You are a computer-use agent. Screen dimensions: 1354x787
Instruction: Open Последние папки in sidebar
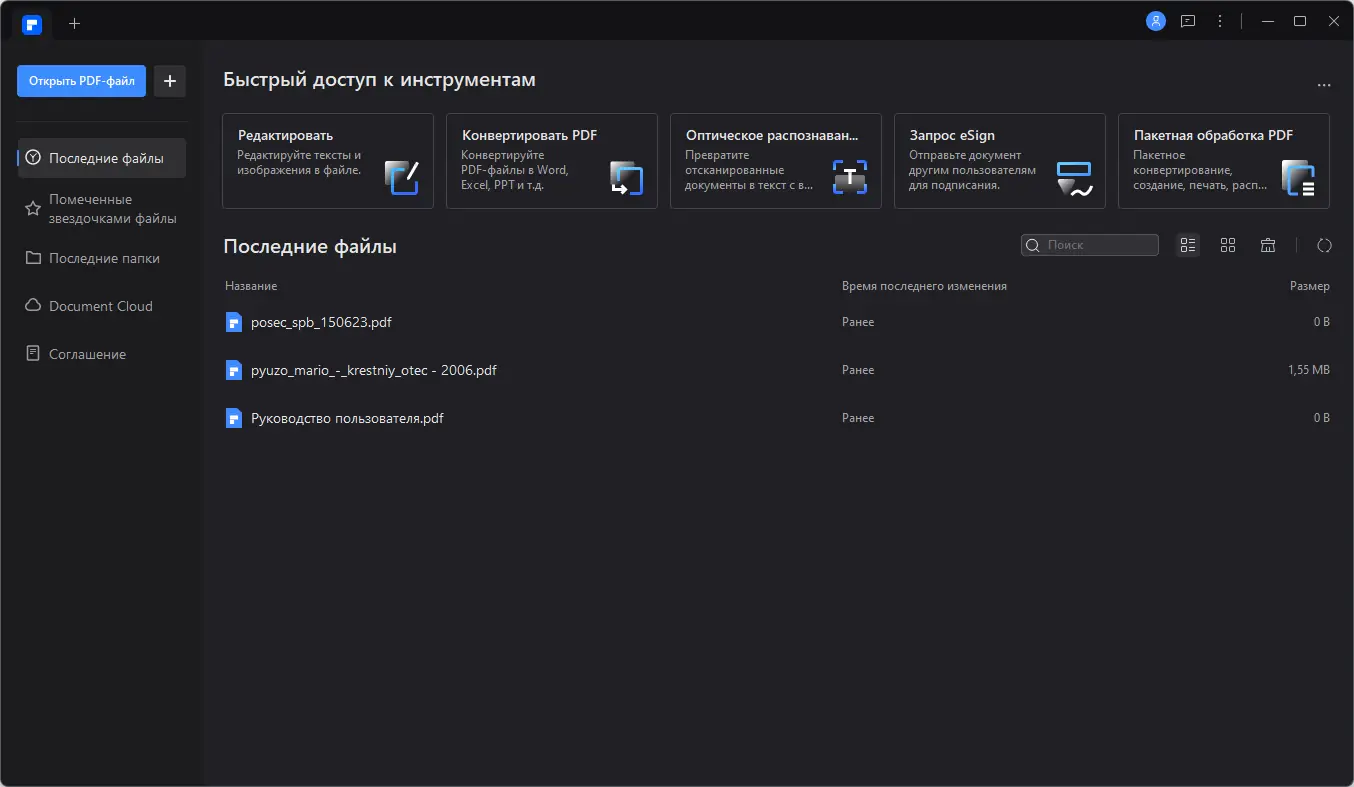tap(102, 258)
